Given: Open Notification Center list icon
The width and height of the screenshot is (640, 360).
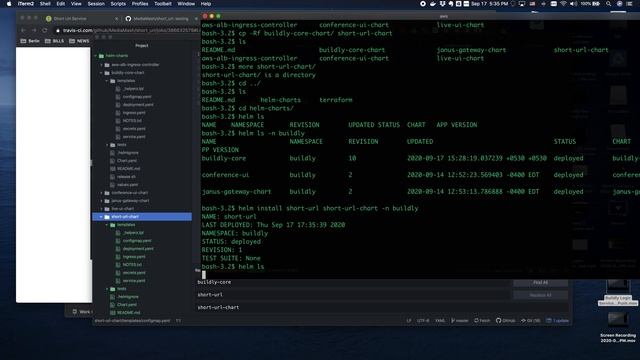Looking at the screenshot, I should [630, 4].
